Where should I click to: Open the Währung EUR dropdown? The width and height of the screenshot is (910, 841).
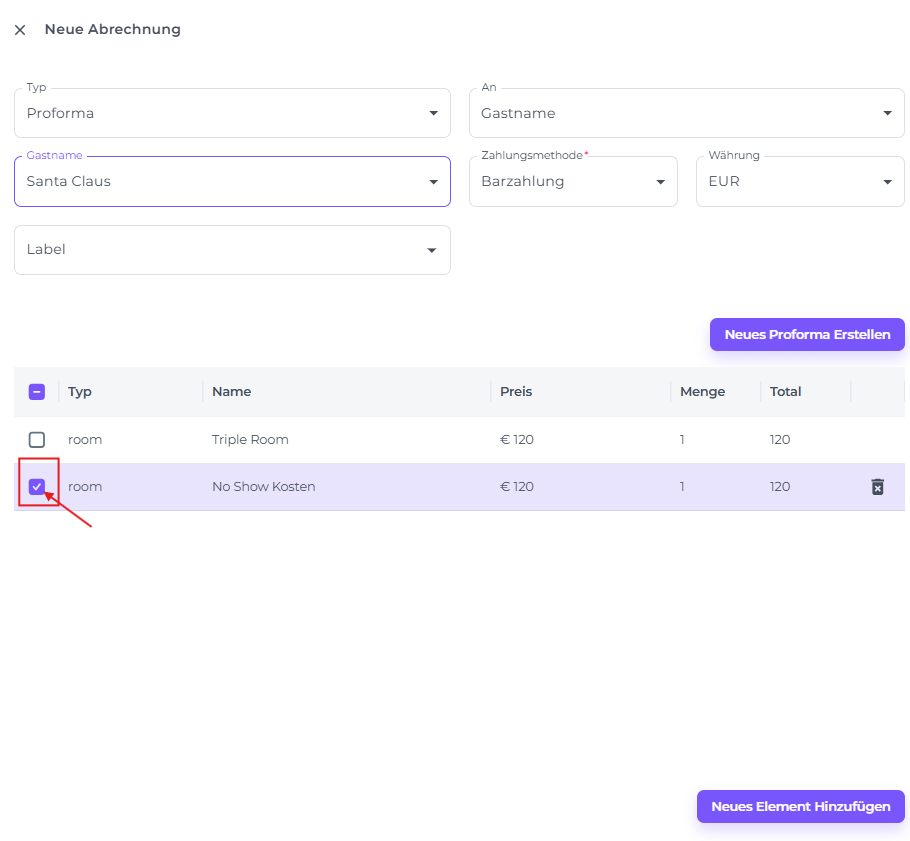click(x=800, y=182)
